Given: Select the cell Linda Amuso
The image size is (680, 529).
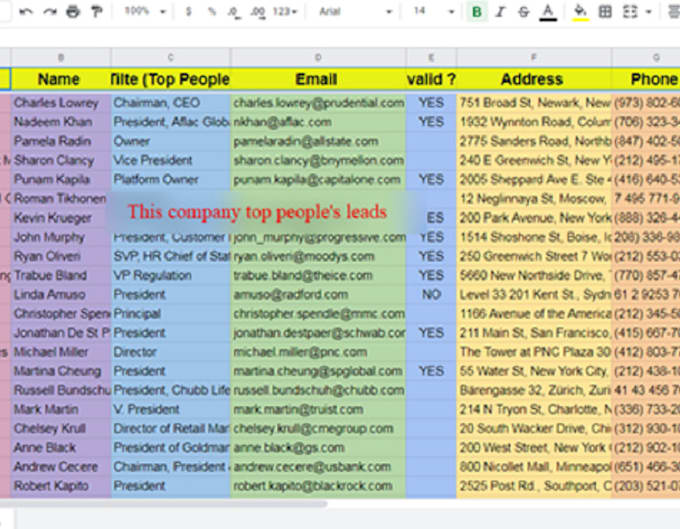Looking at the screenshot, I should (61, 294).
